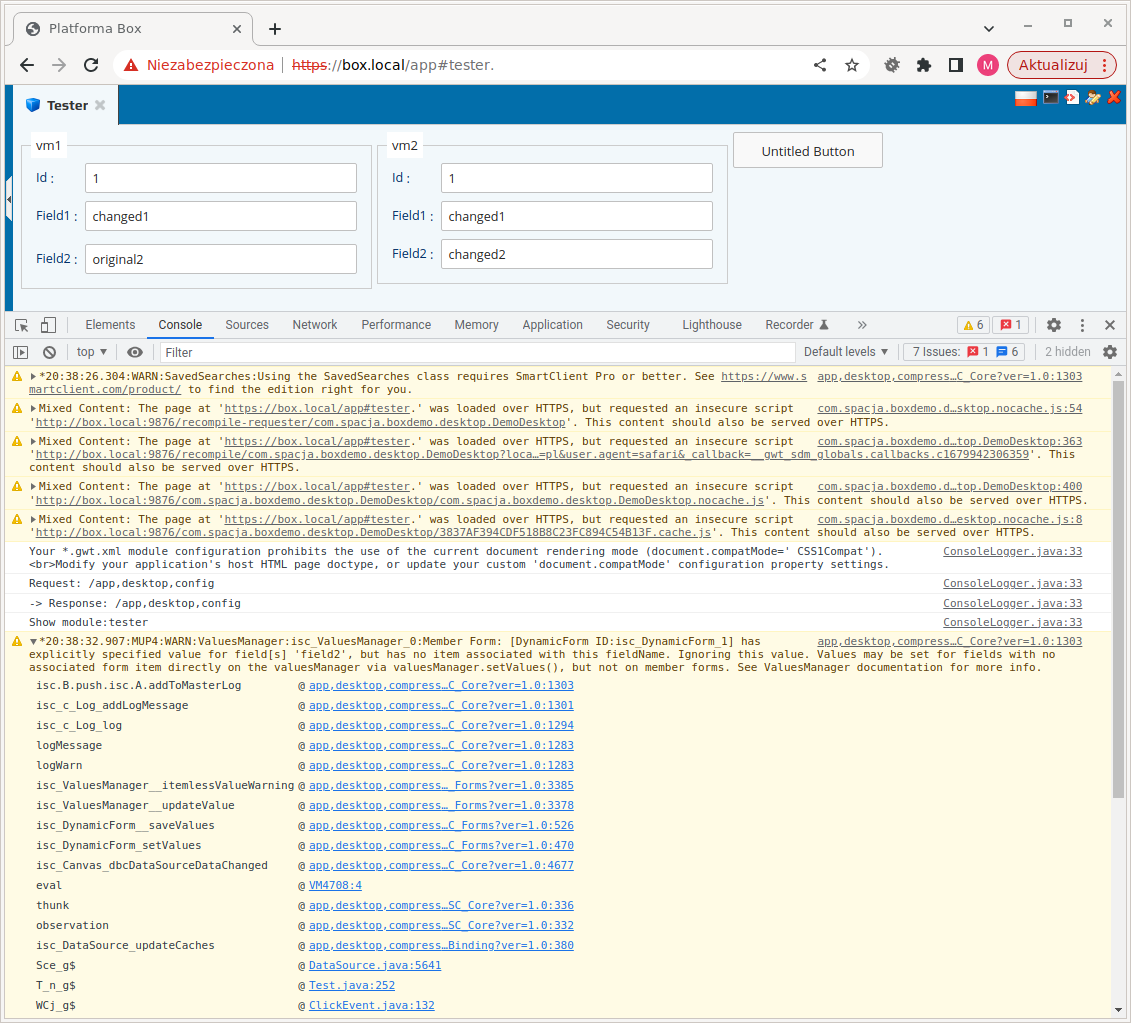This screenshot has height=1023, width=1131.
Task: Click the user edit icon in app header
Action: (x=1092, y=98)
